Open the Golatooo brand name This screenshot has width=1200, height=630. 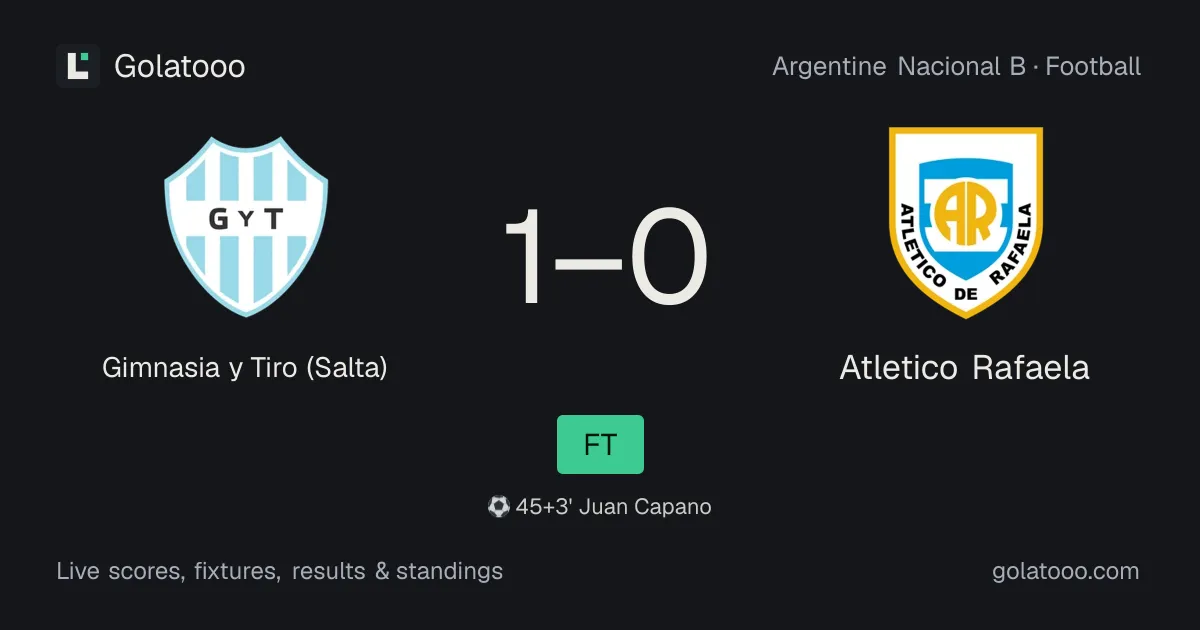pos(180,67)
